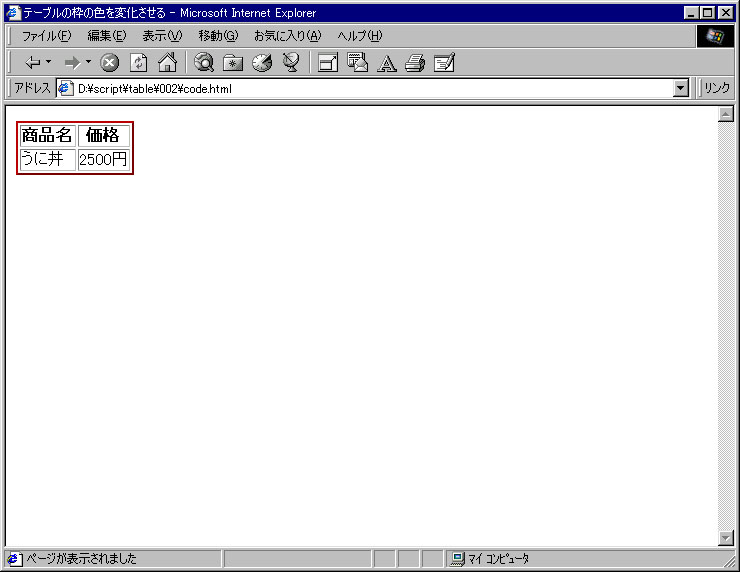Click the My Computer icon in status bar
This screenshot has width=740, height=572.
click(x=457, y=559)
